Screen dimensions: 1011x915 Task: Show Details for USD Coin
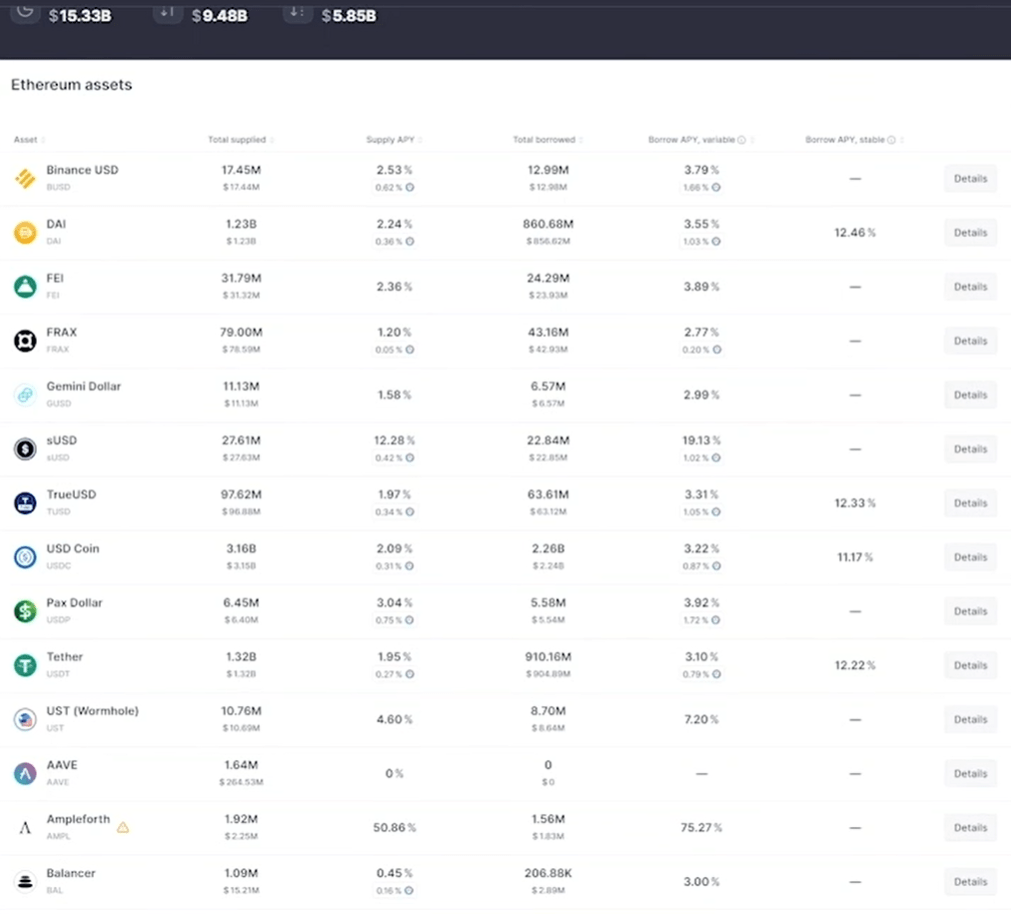click(x=970, y=557)
